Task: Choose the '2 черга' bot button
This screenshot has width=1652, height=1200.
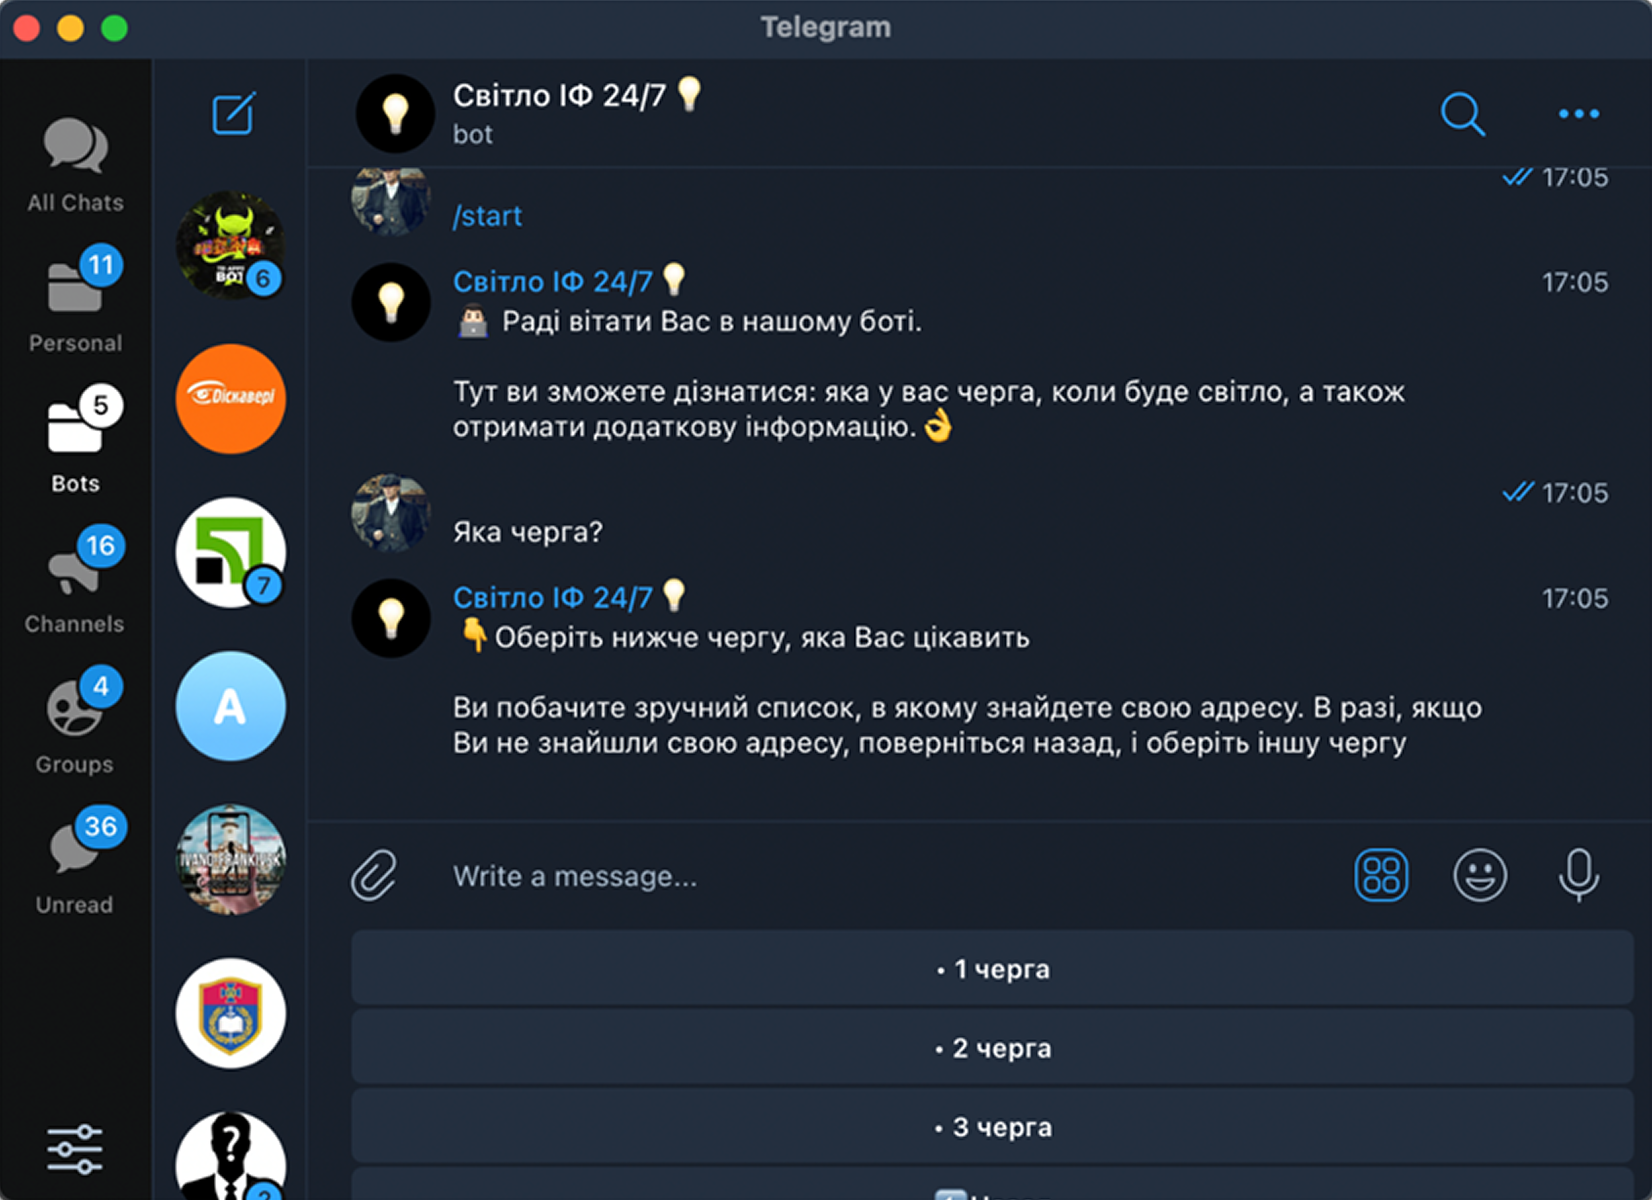Action: tap(992, 1047)
